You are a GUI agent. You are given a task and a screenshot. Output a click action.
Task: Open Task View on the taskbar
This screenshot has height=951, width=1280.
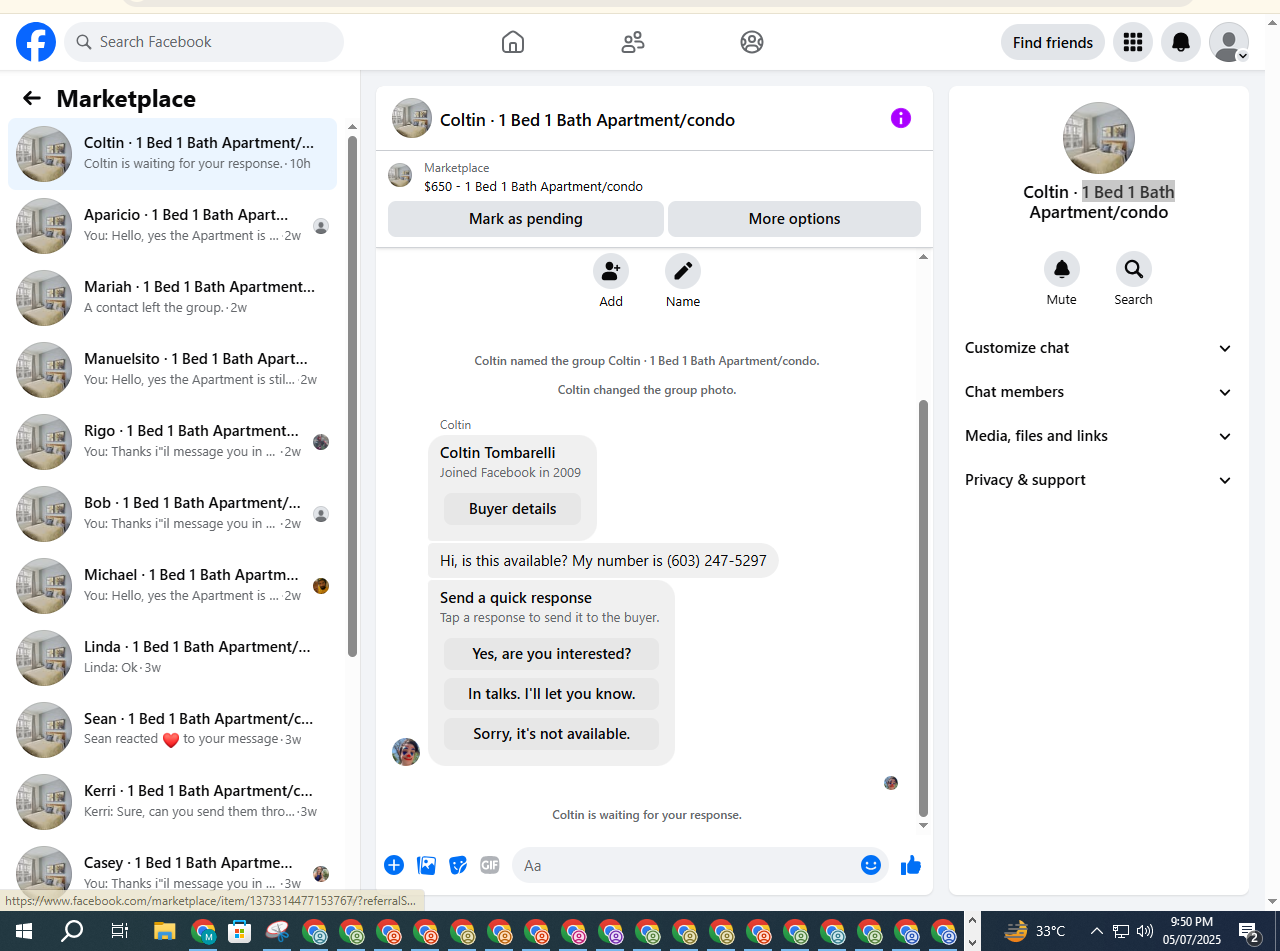[x=119, y=932]
